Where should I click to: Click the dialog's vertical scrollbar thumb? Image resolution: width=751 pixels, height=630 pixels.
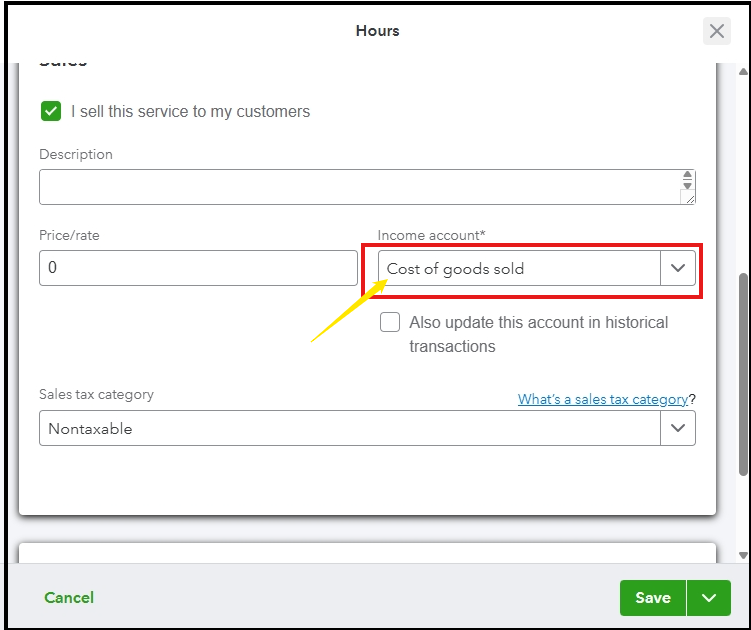(742, 373)
